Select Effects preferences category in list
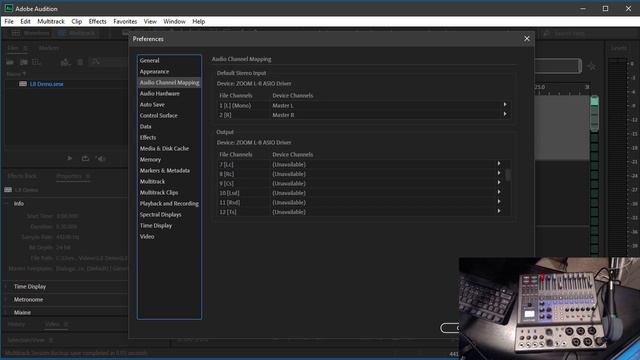 click(148, 138)
